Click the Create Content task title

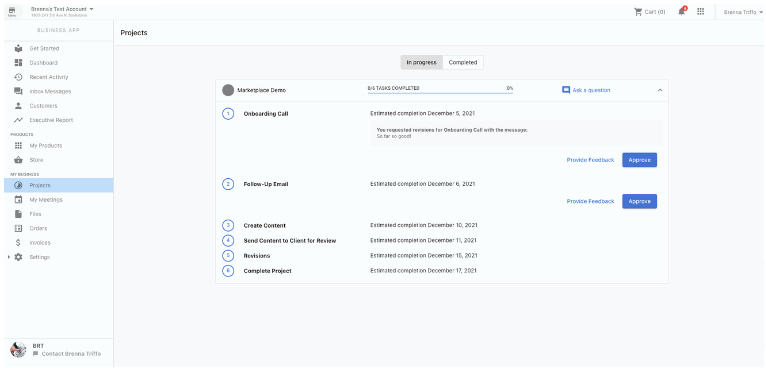click(x=265, y=225)
